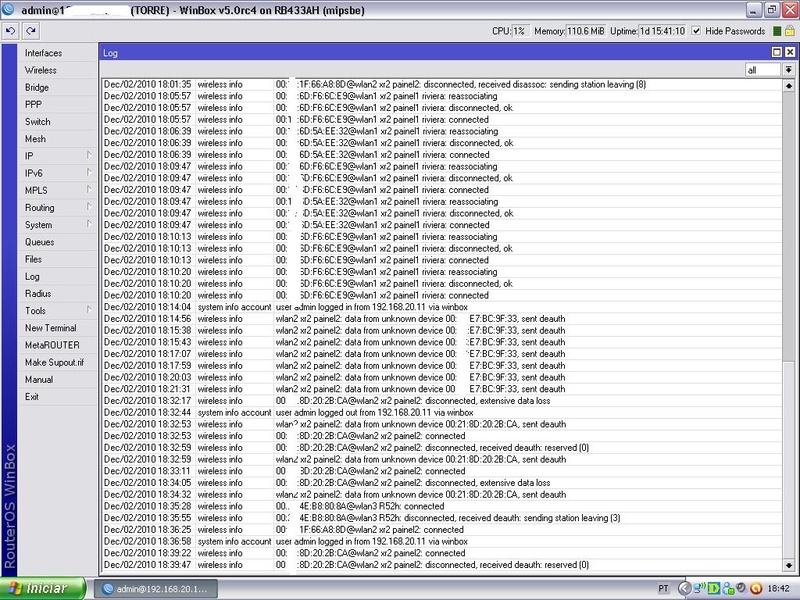The image size is (800, 600).
Task: Click the green D tray icon
Action: (x=714, y=589)
